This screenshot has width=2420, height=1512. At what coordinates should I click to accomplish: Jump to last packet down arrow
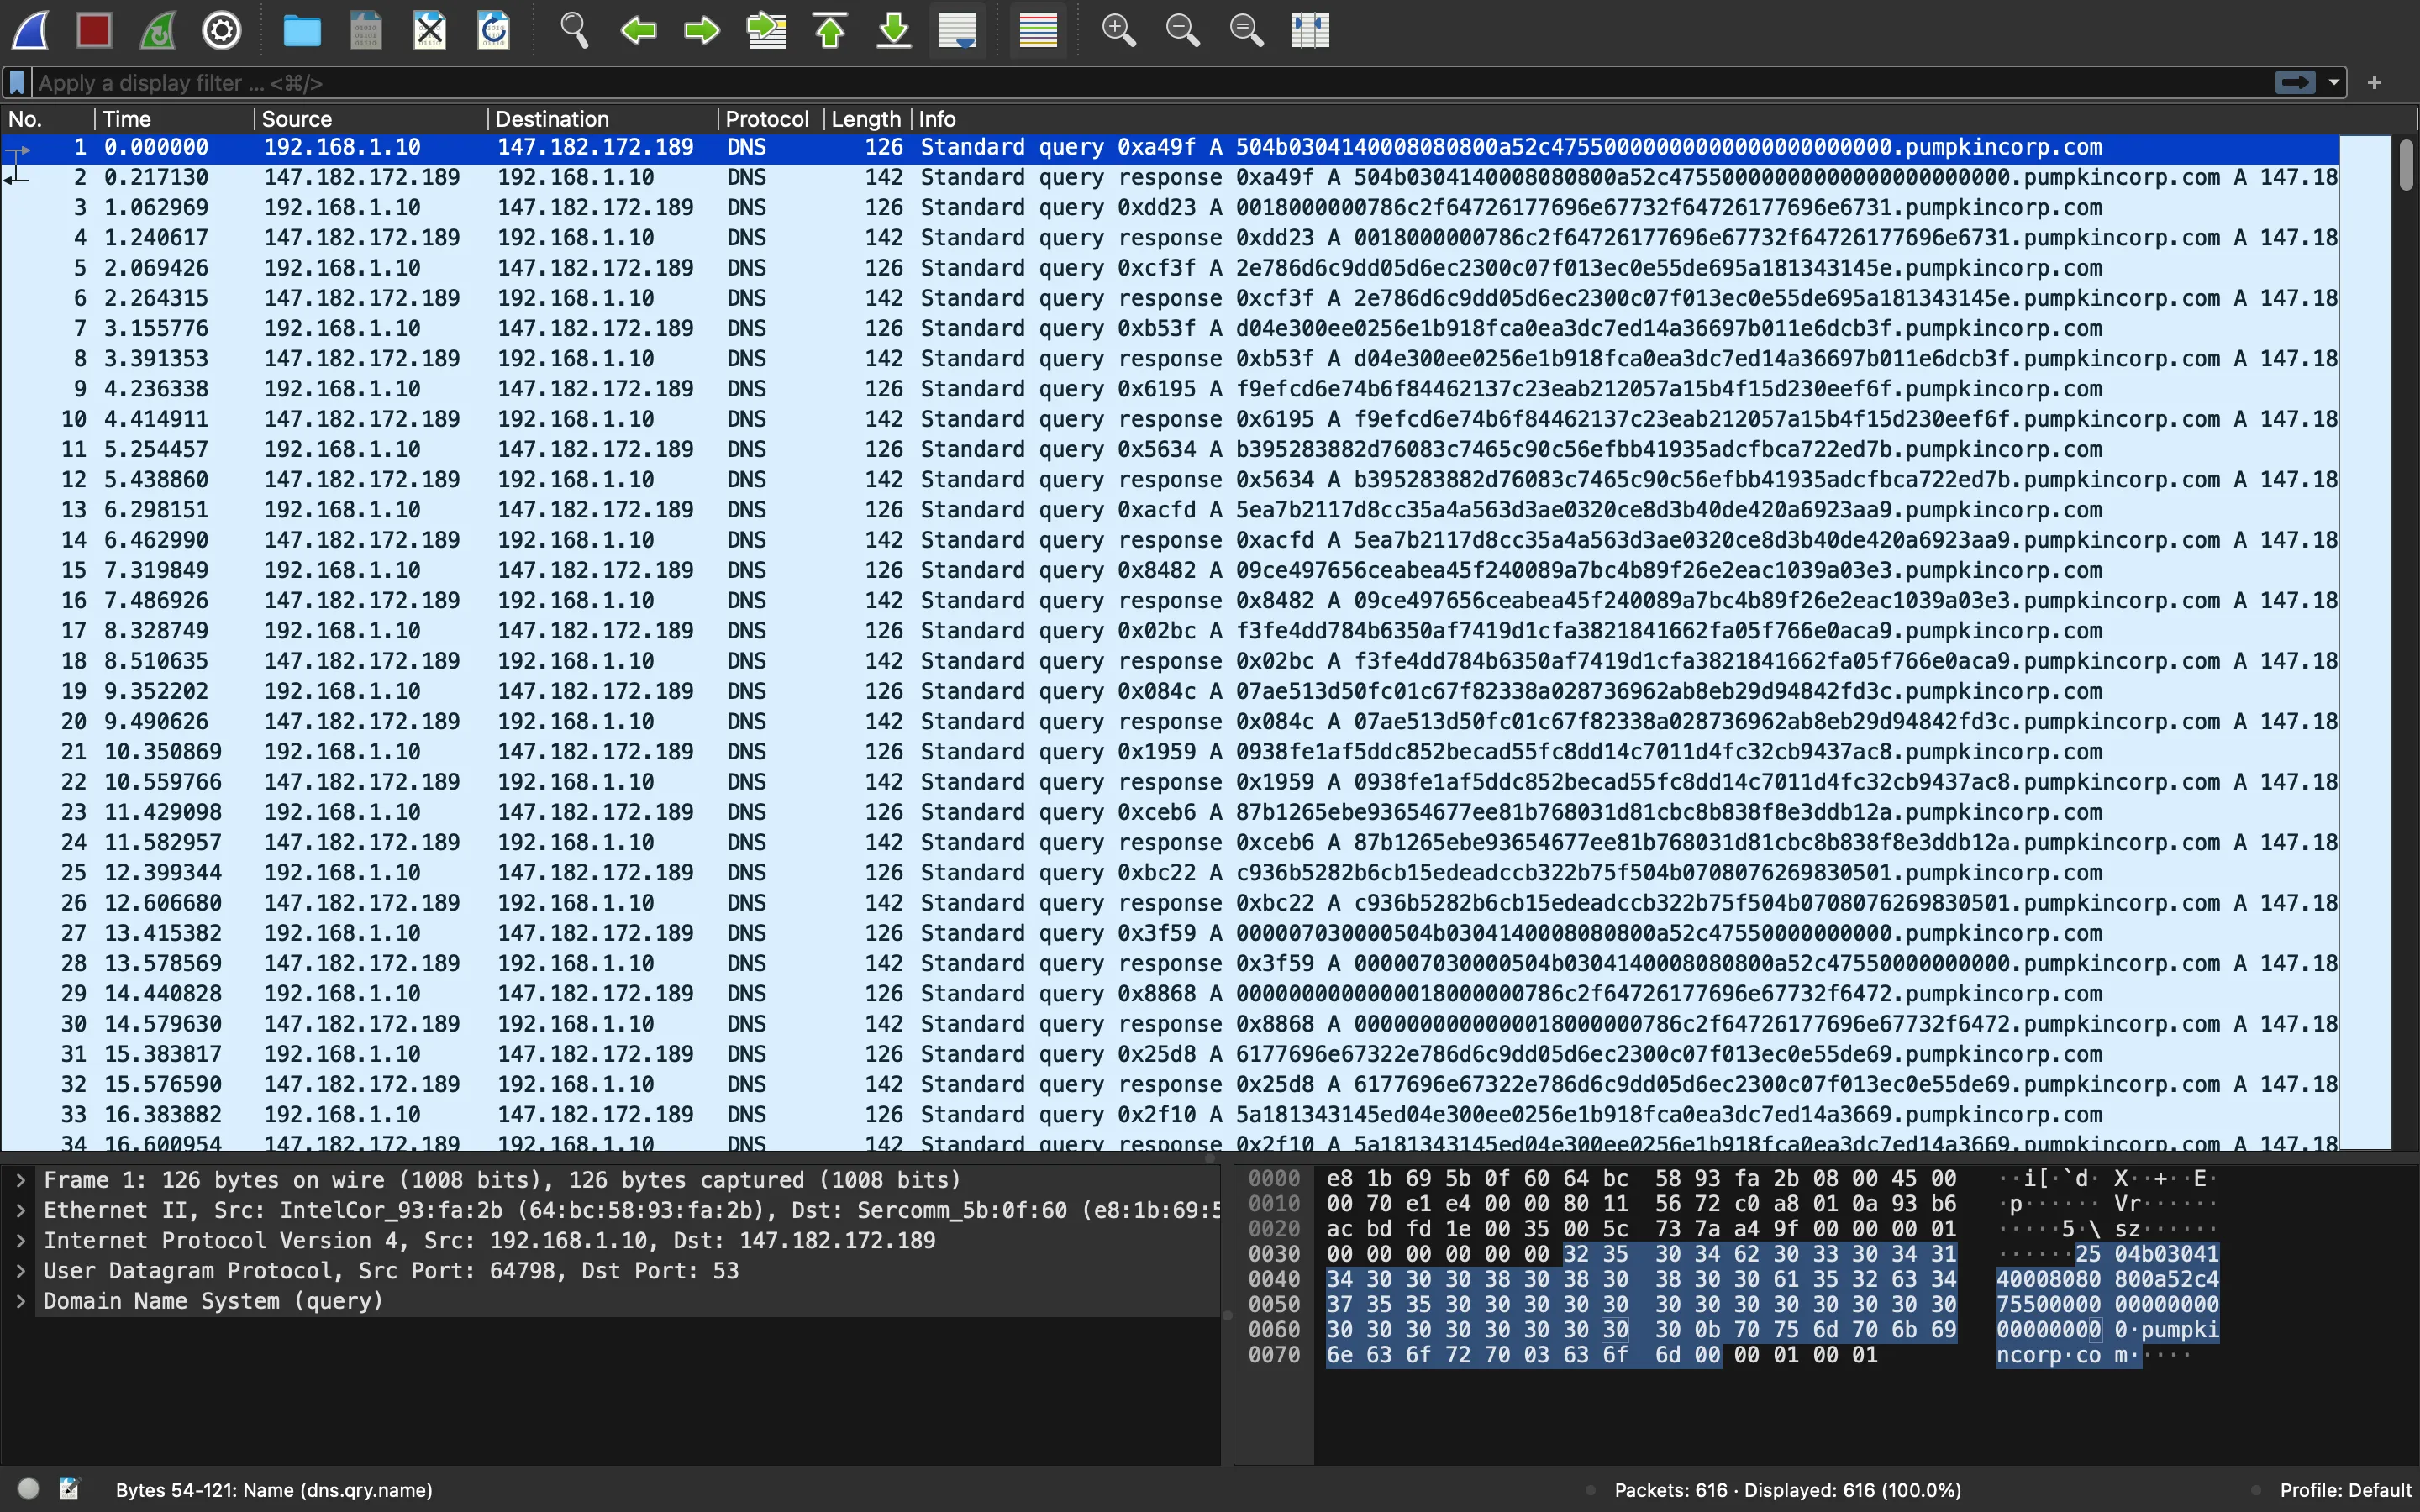pyautogui.click(x=894, y=31)
